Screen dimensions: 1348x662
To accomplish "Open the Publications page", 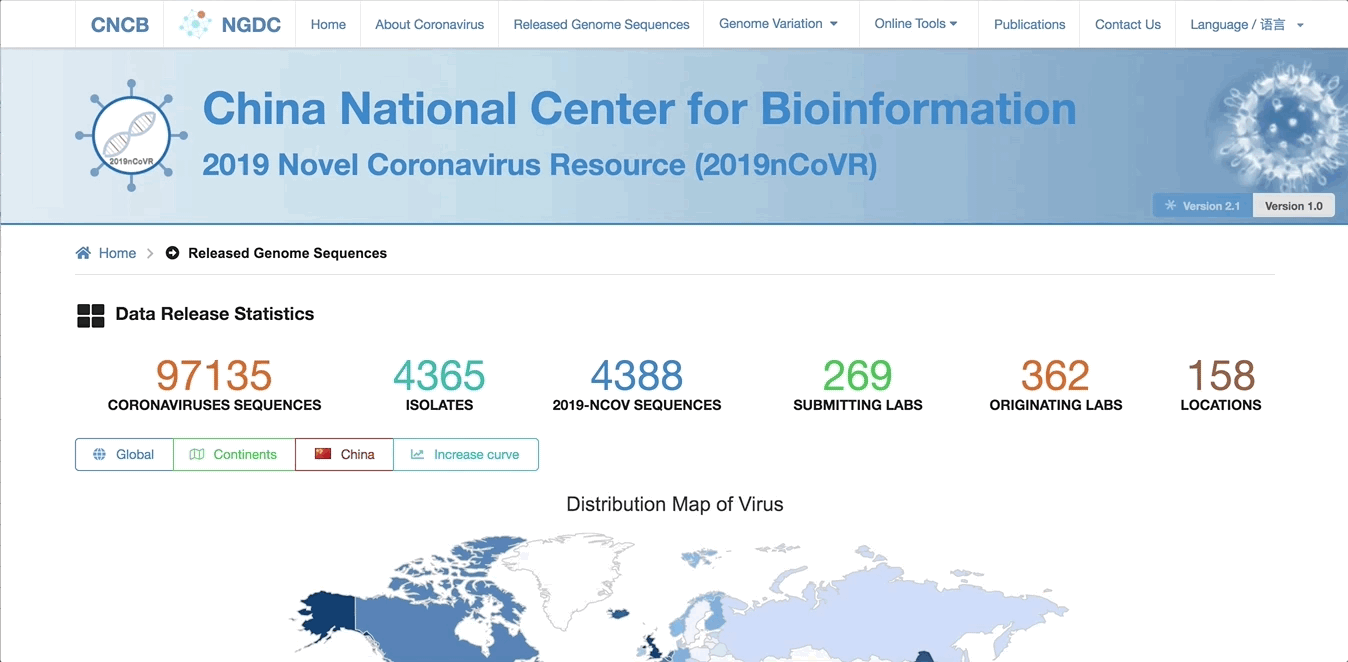I will point(1030,24).
